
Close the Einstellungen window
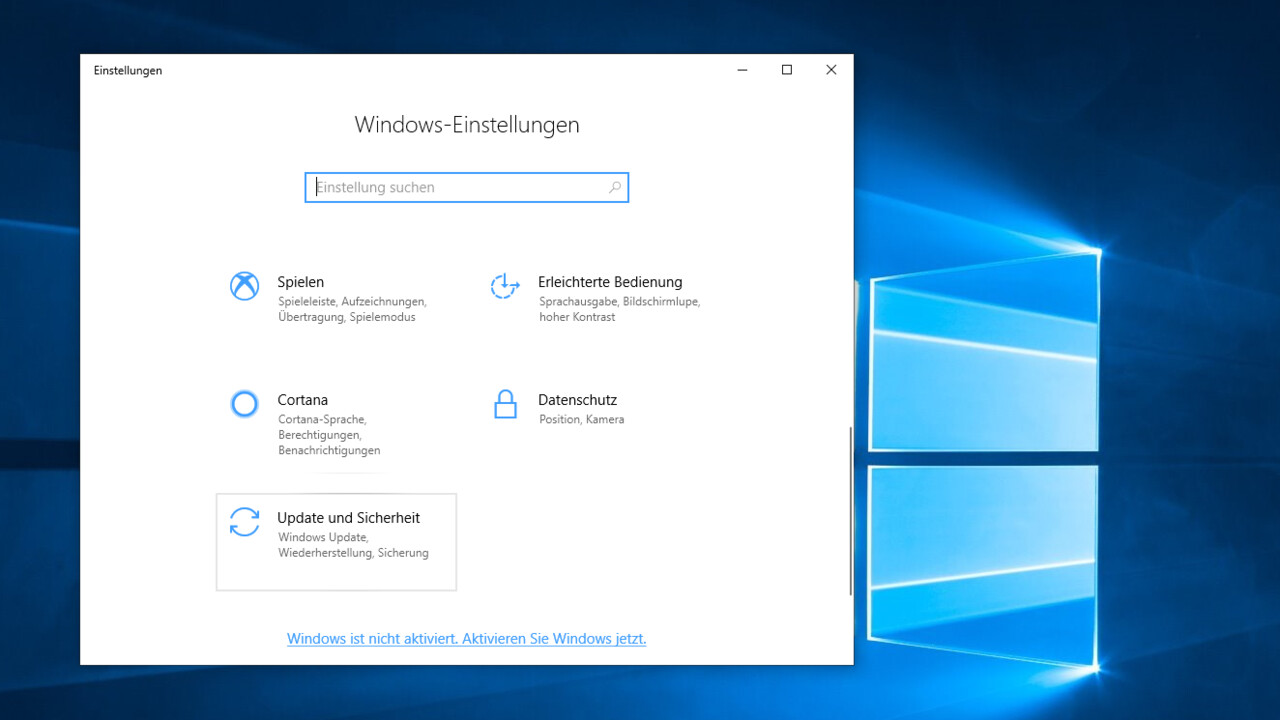831,70
